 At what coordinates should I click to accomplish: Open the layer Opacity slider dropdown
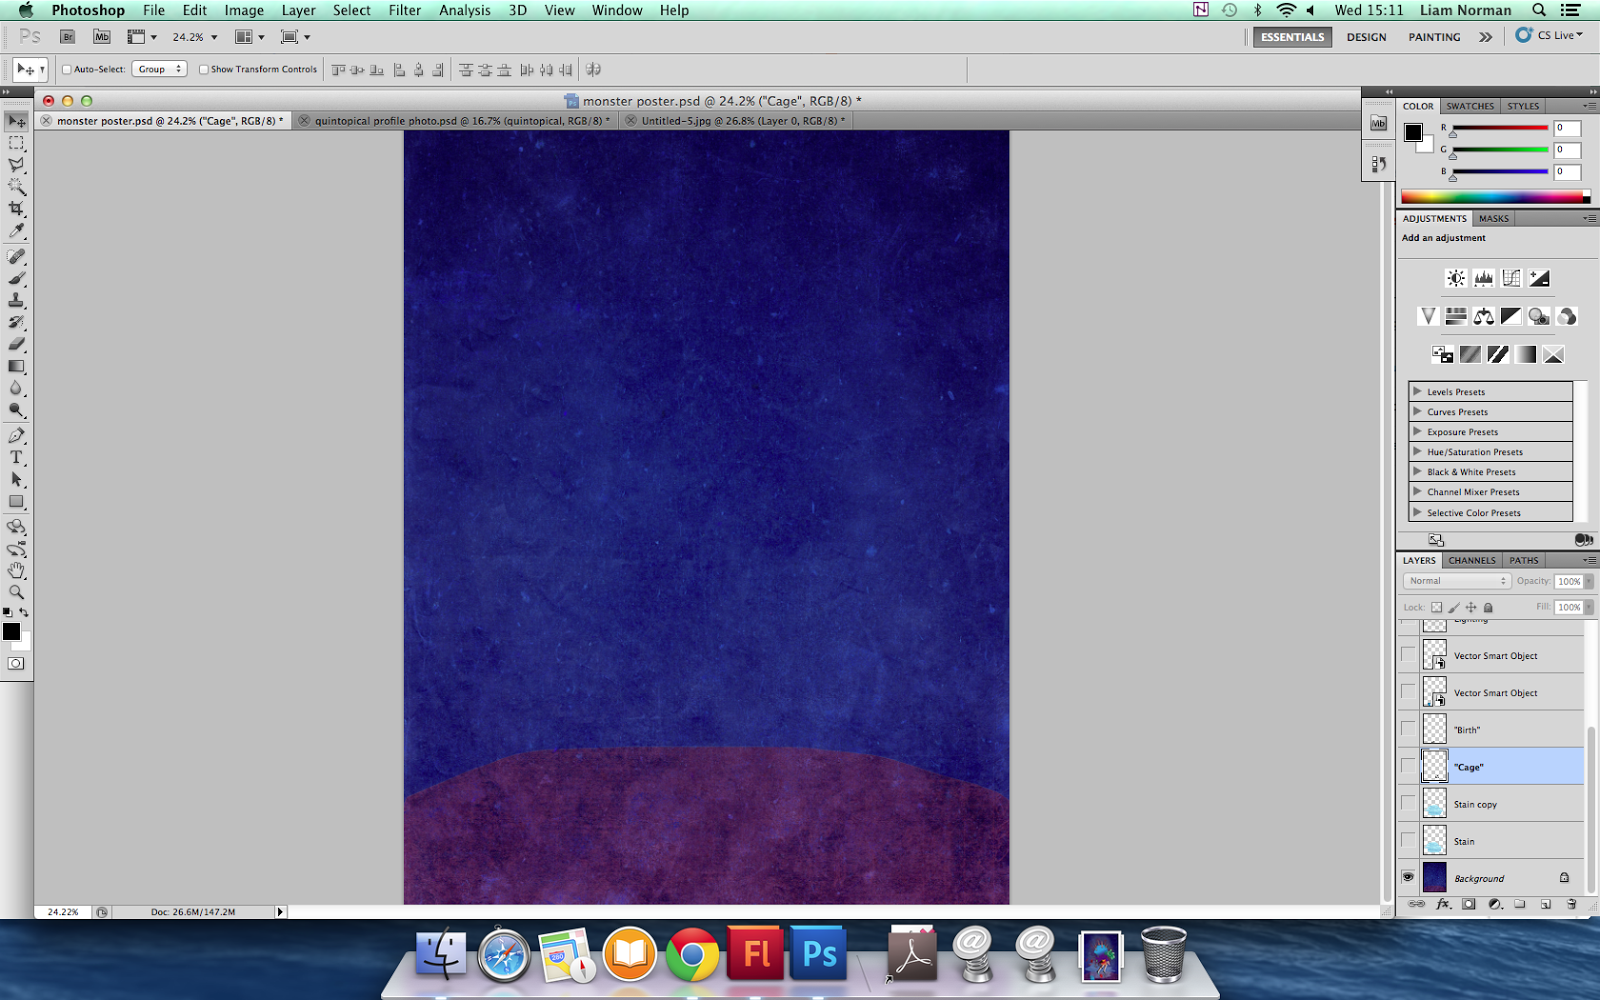tap(1589, 581)
